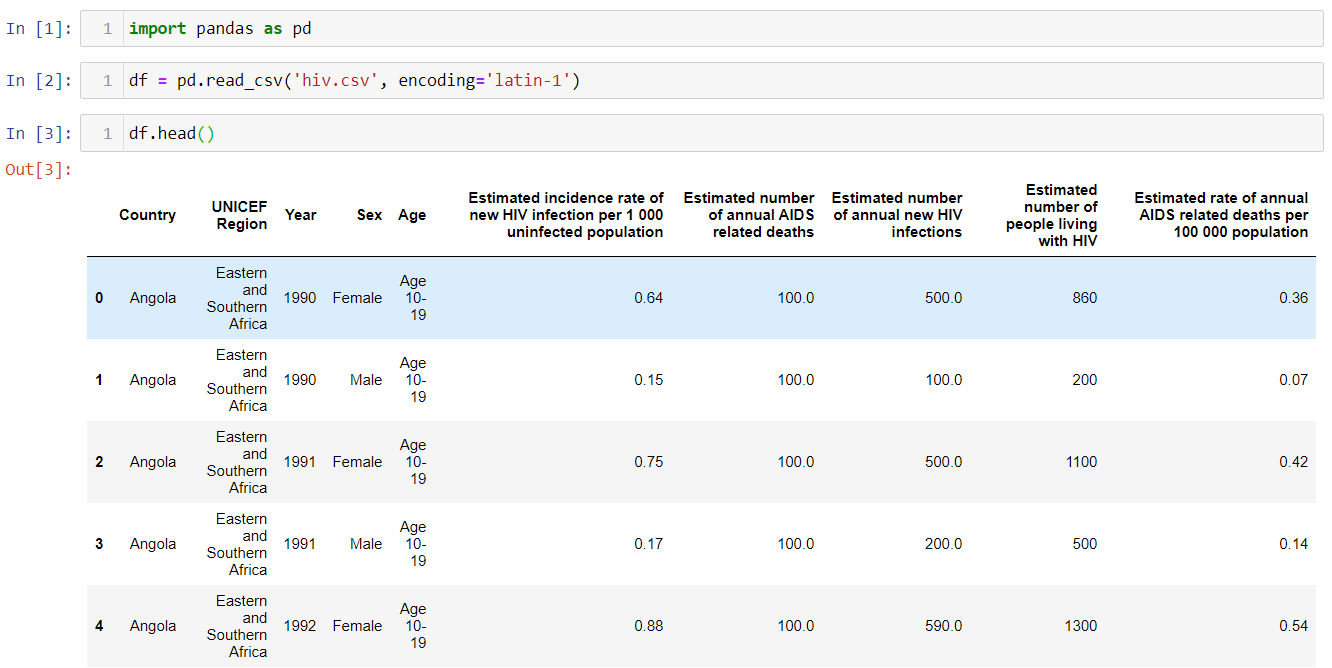Click Male in row 3
This screenshot has height=668, width=1332.
point(366,544)
